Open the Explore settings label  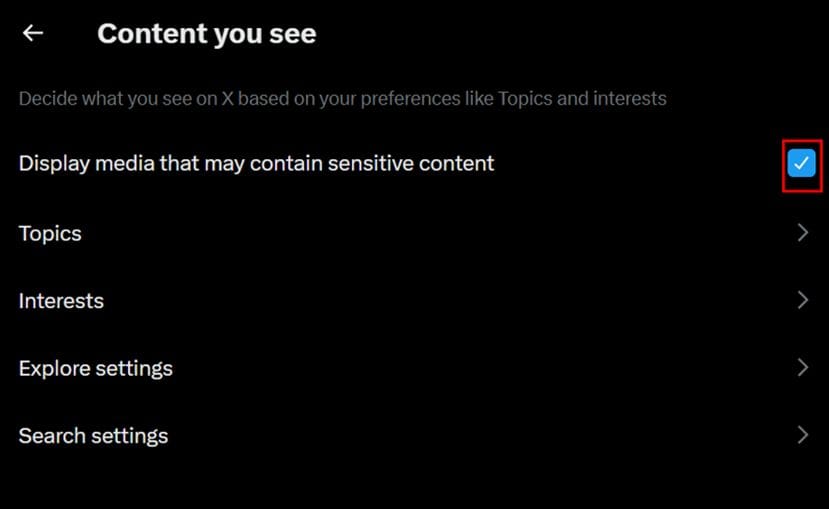[96, 368]
